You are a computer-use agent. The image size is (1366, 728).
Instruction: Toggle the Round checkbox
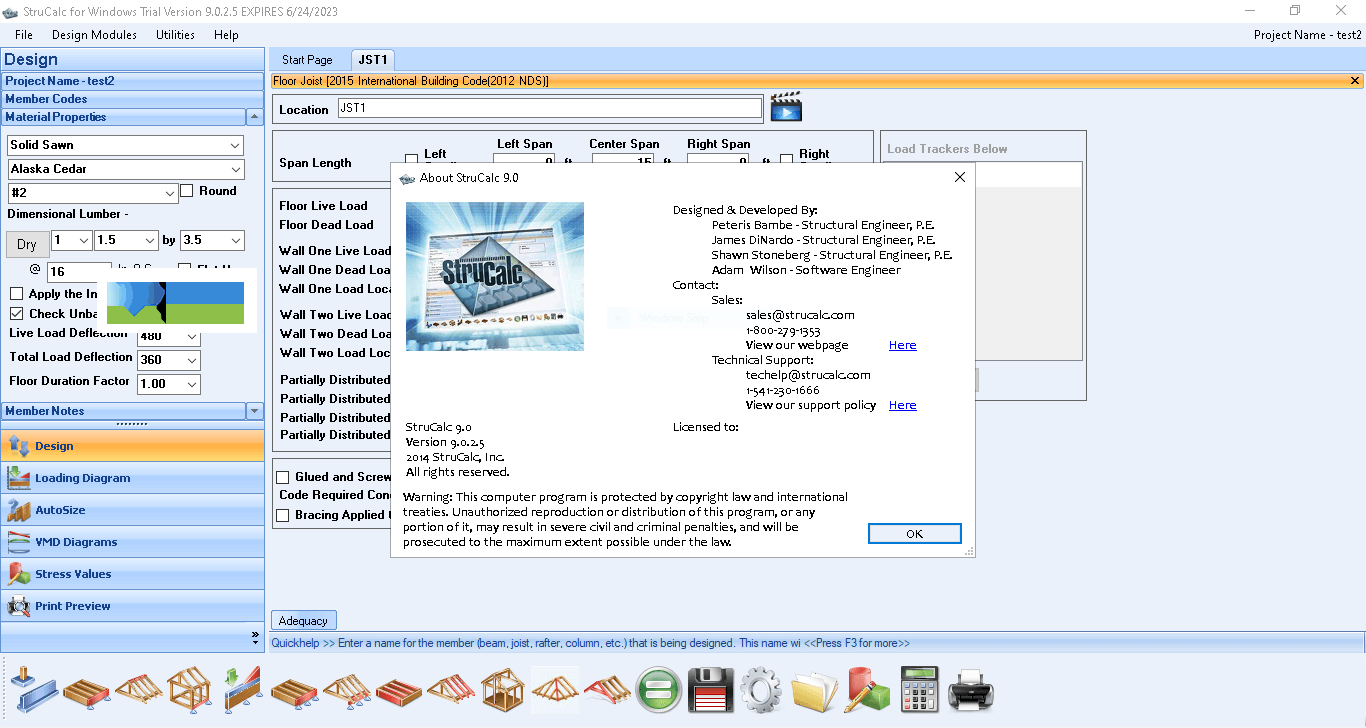187,191
